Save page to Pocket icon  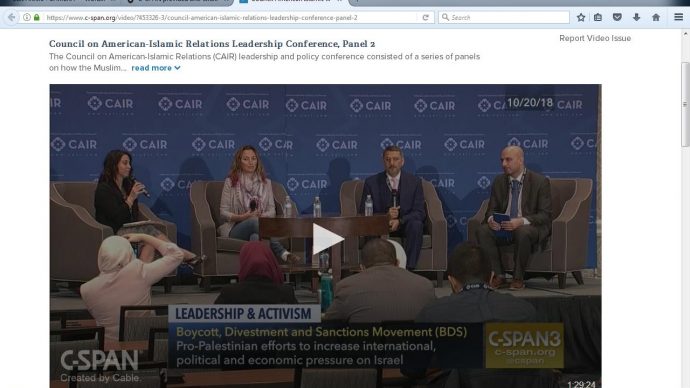tap(617, 17)
